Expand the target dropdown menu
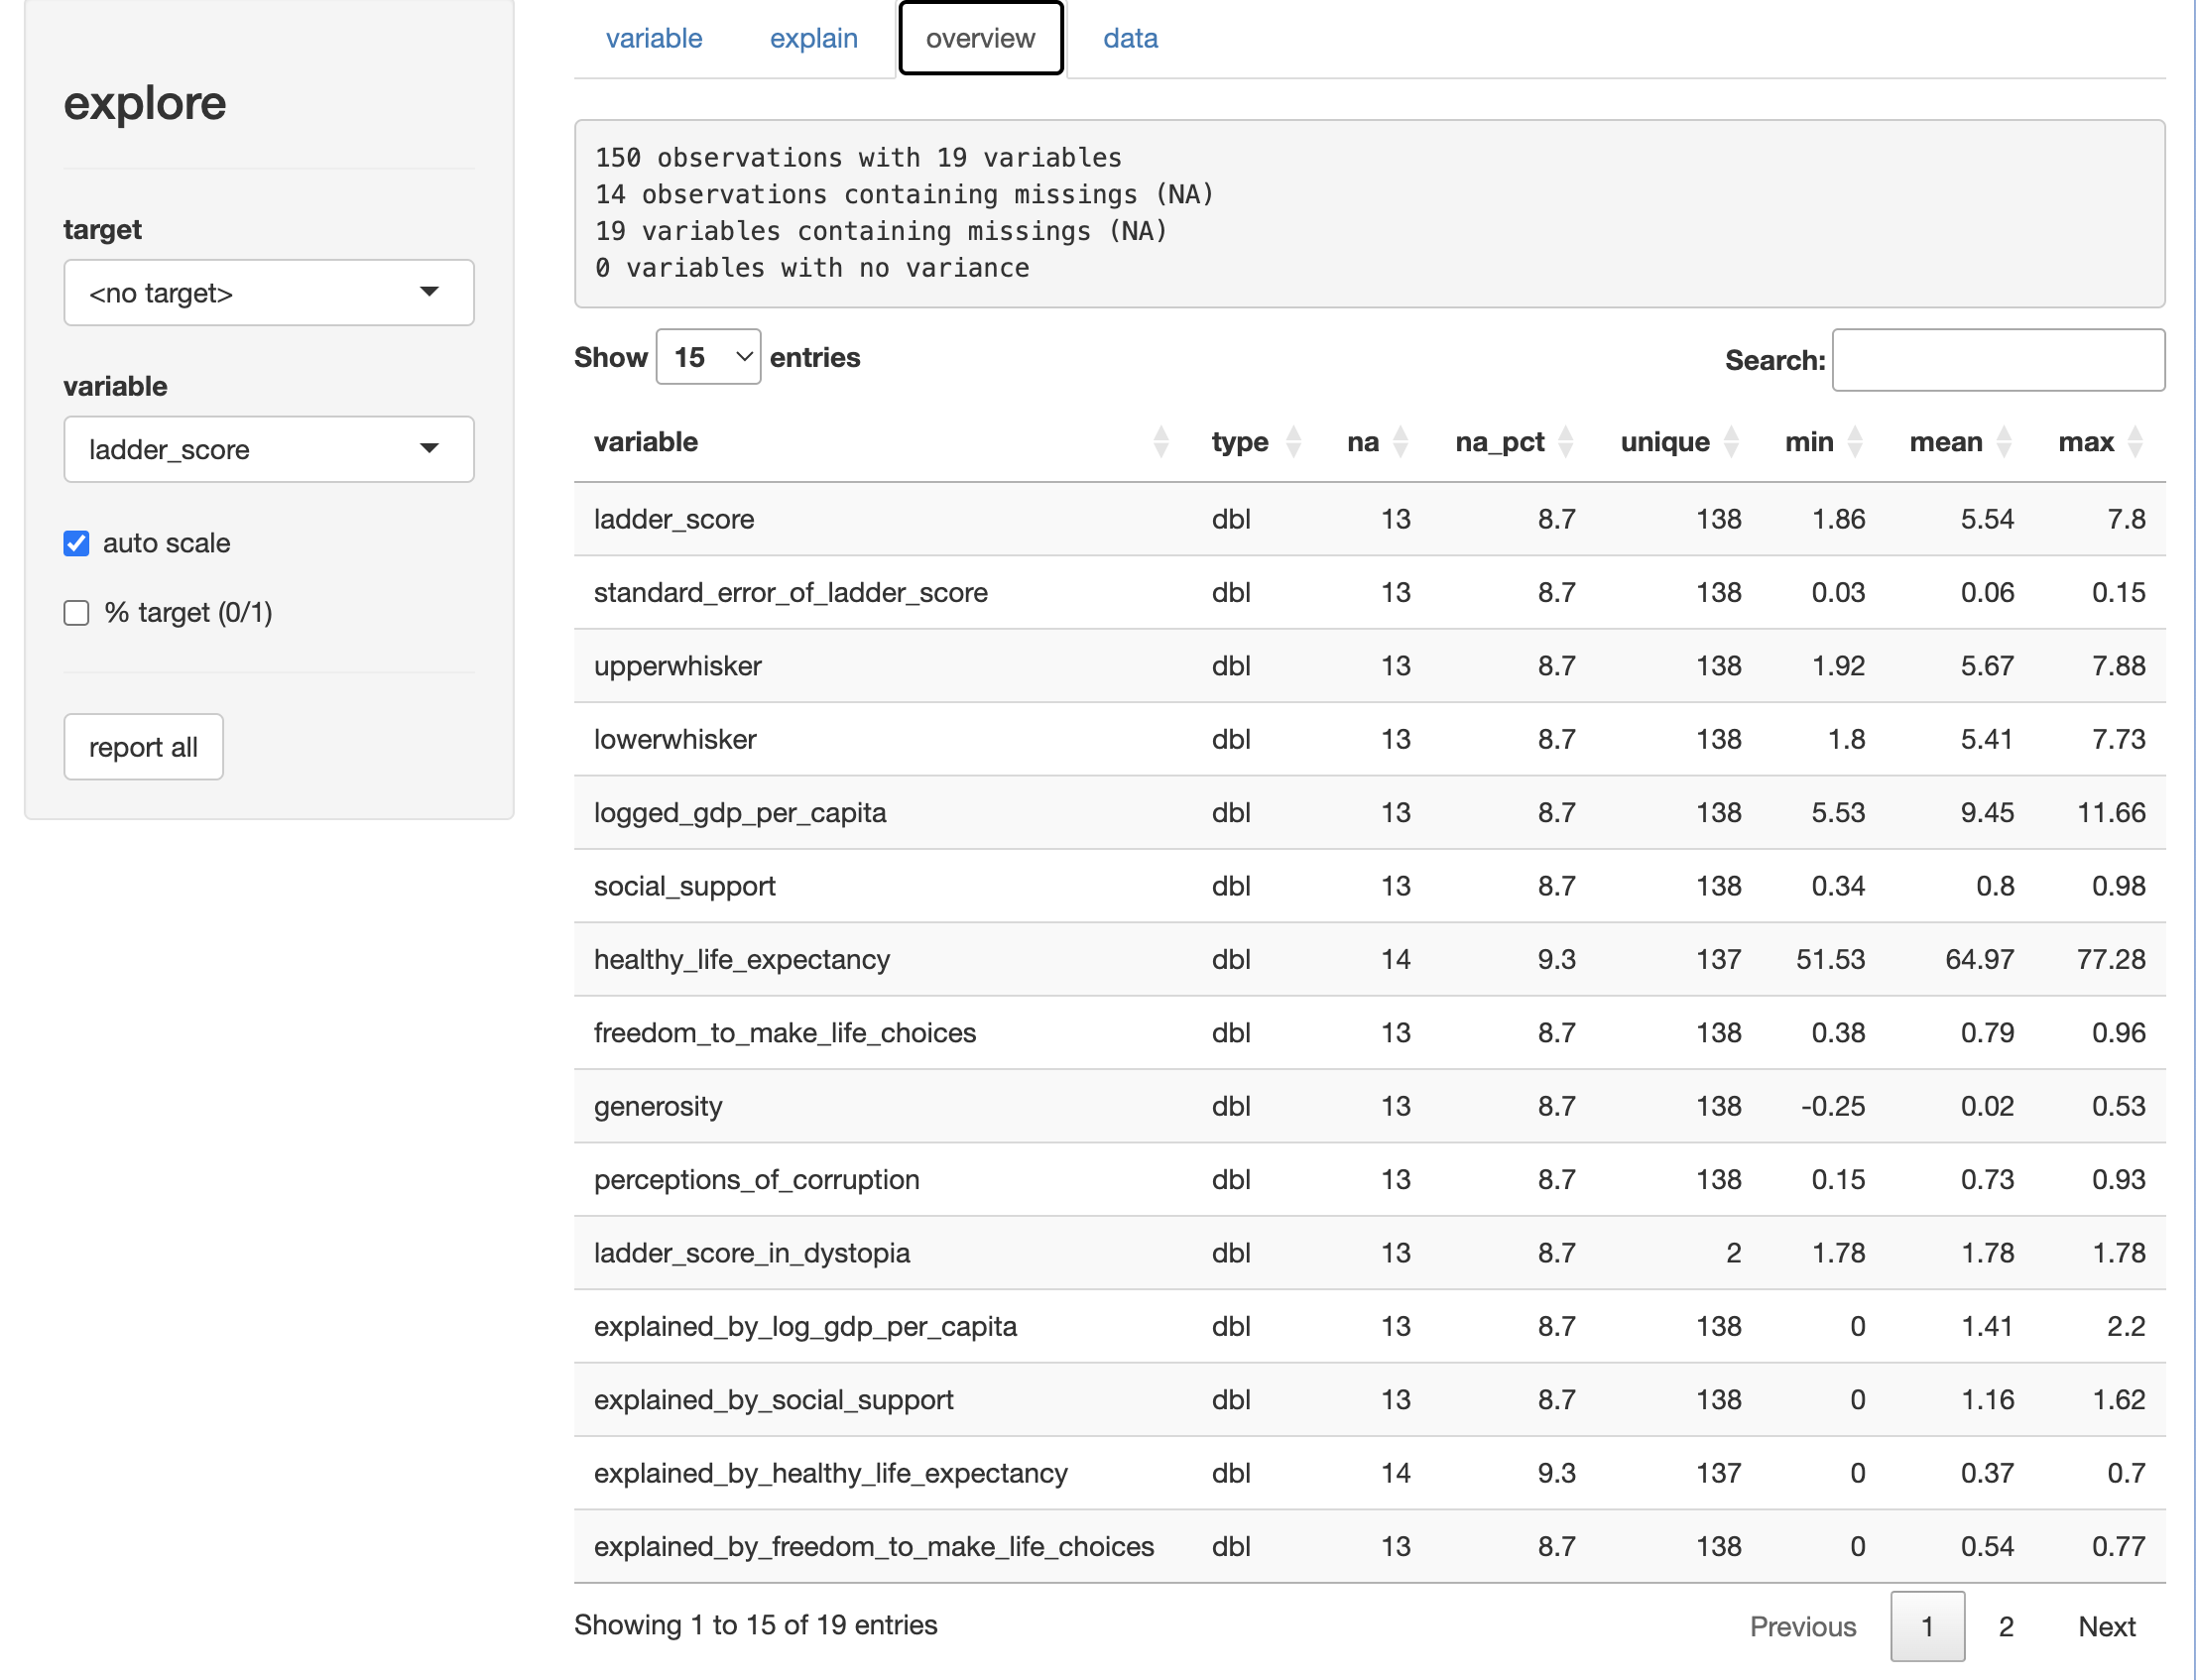2196x1680 pixels. coord(267,292)
